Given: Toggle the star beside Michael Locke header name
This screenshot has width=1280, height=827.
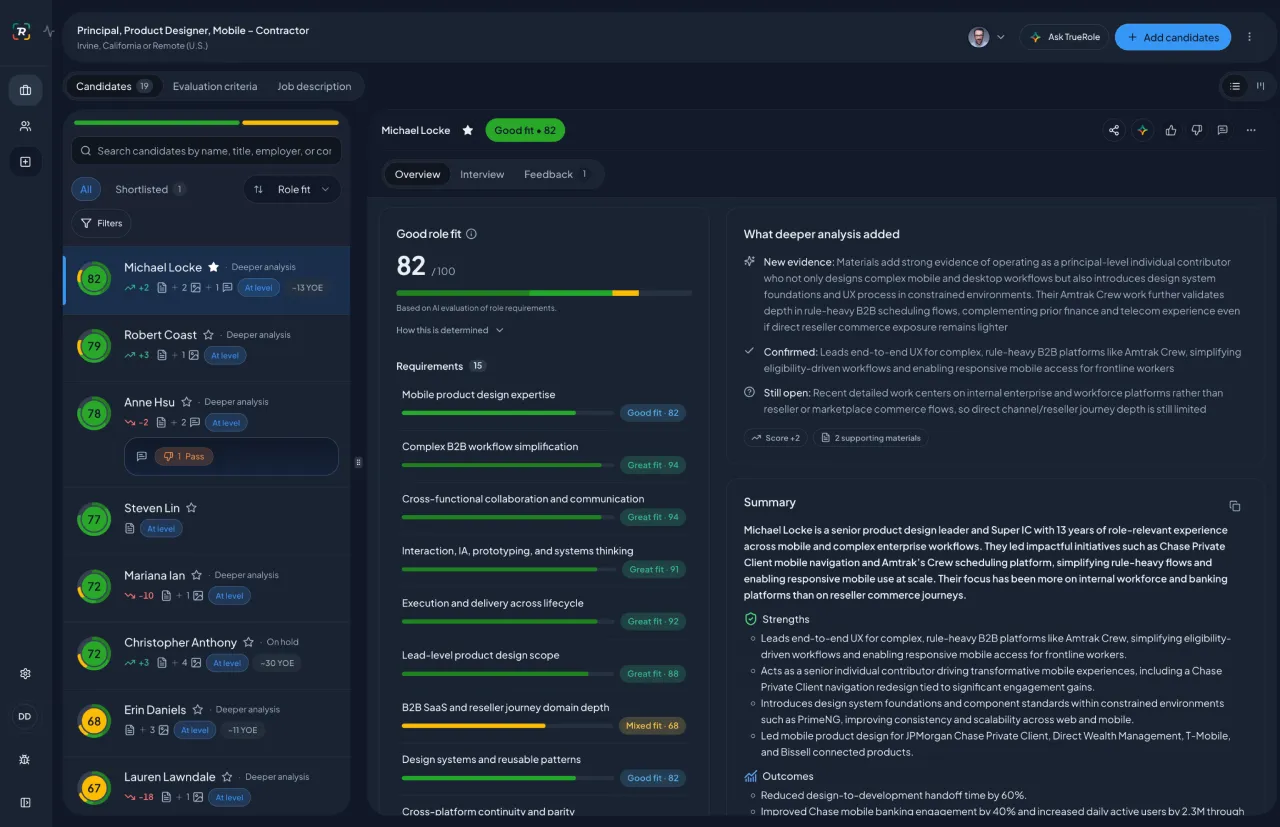Looking at the screenshot, I should [x=467, y=130].
